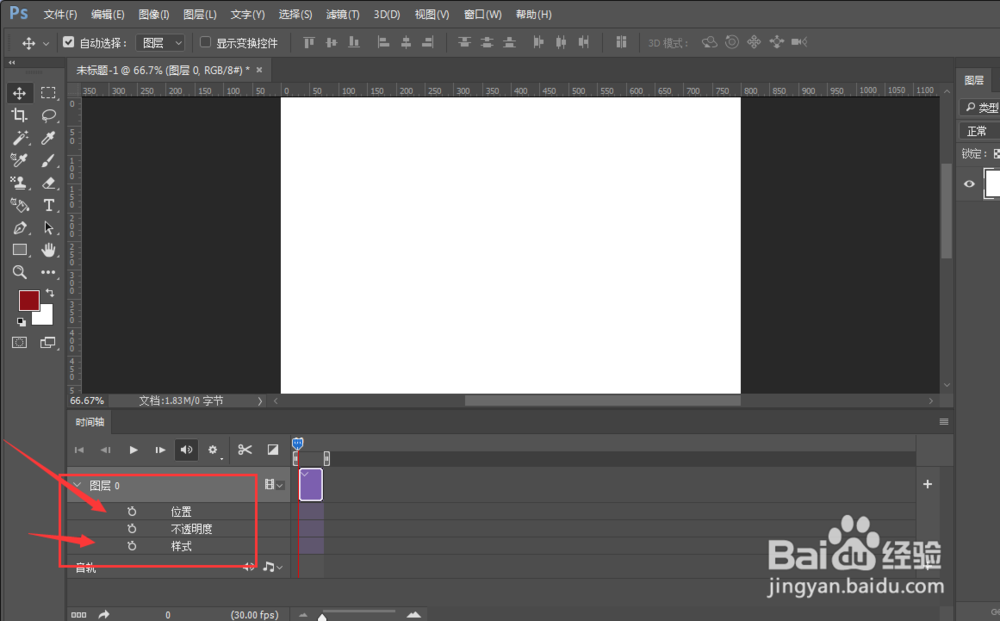Open the timeline transition icon
This screenshot has width=1000, height=621.
point(272,449)
